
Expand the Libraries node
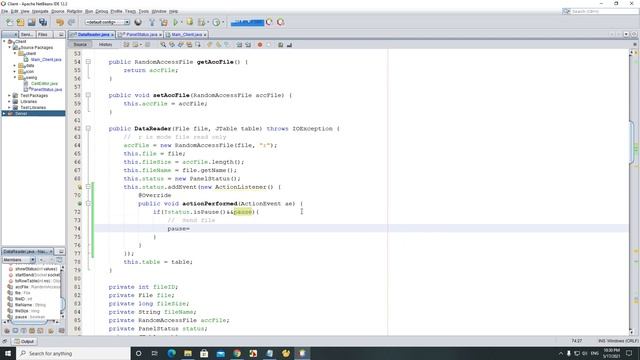tap(10, 101)
